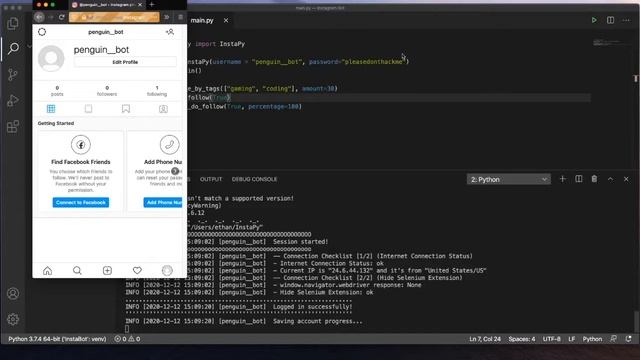Select the main.py editor tab

202,20
